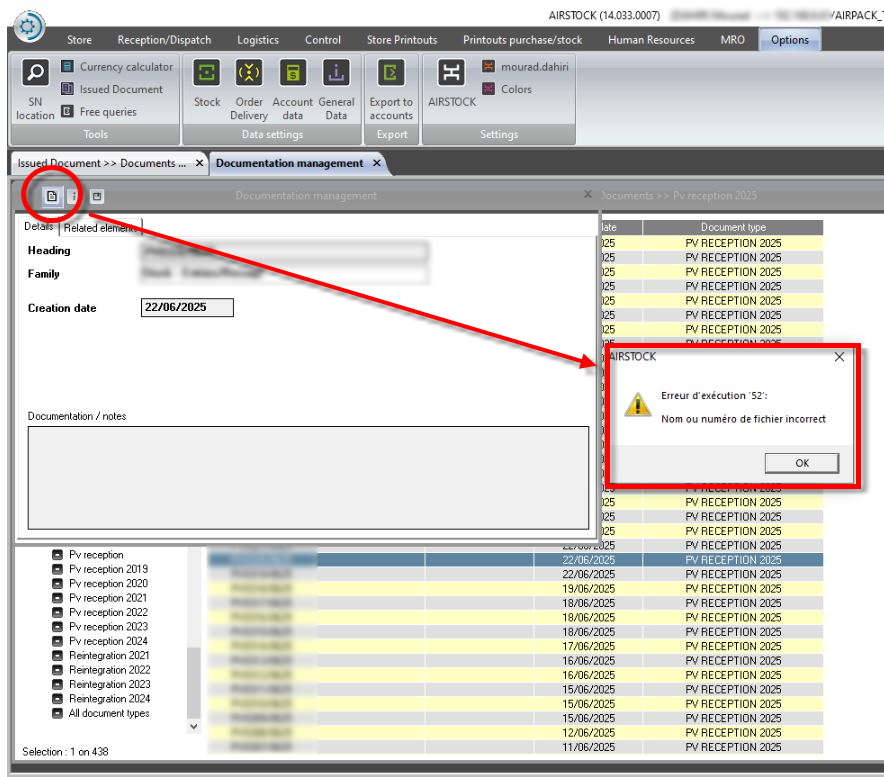Click Free queries in Tools group
Screen dimensions: 884x777
point(107,112)
